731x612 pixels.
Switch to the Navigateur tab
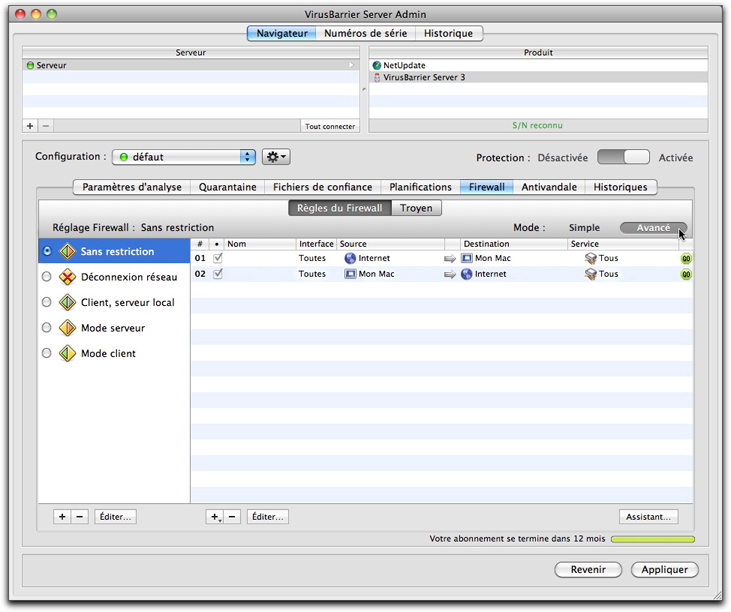[282, 34]
